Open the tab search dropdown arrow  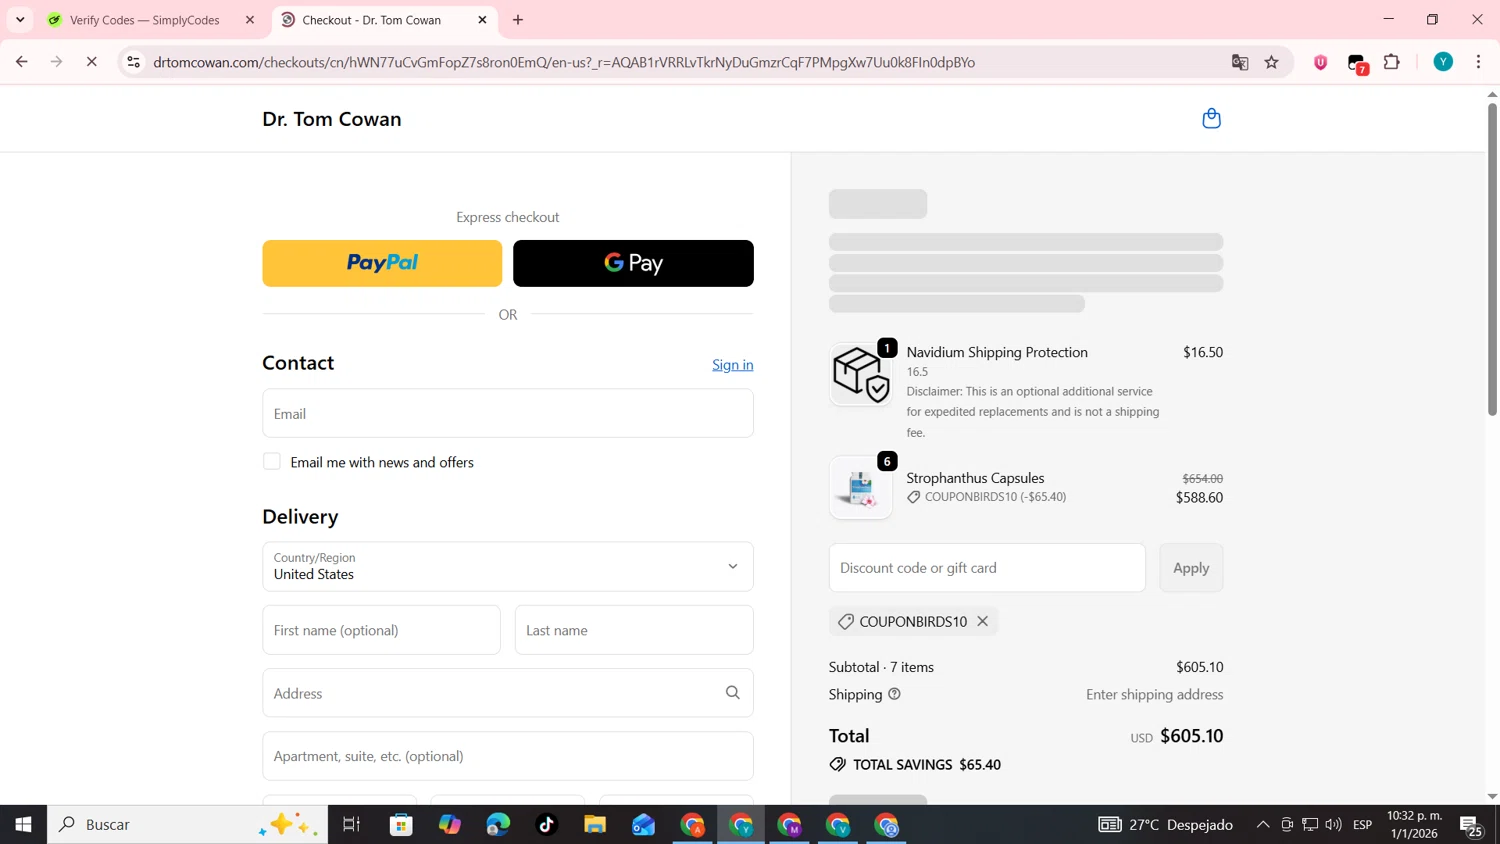(x=20, y=20)
